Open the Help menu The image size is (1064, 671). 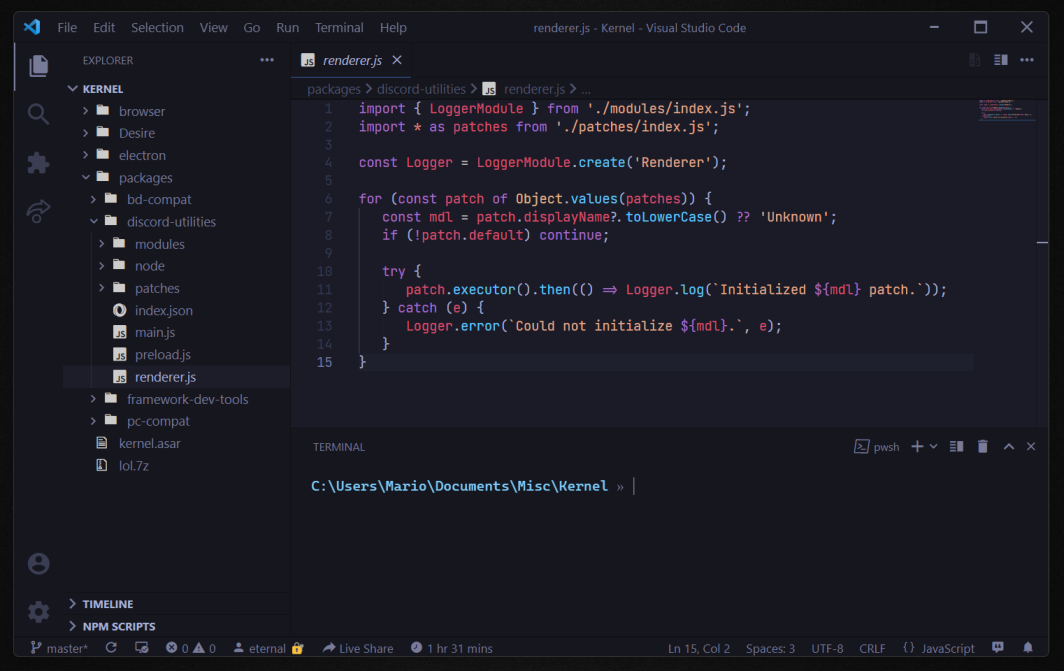(x=393, y=28)
